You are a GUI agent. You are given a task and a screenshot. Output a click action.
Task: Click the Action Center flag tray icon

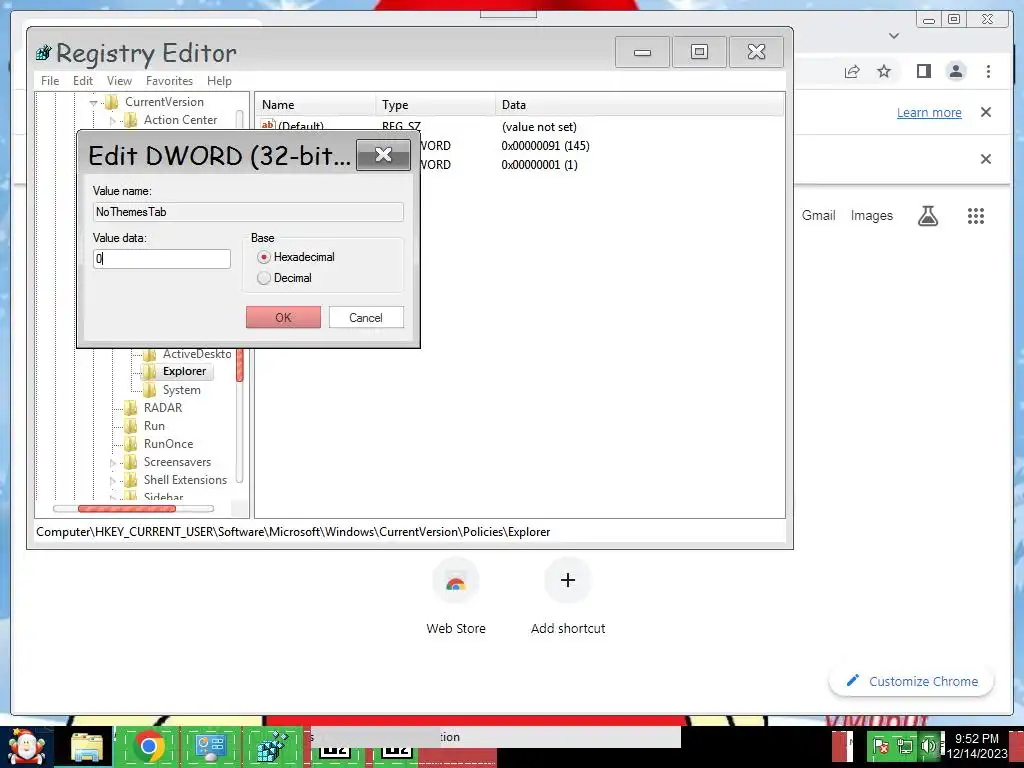(880, 746)
